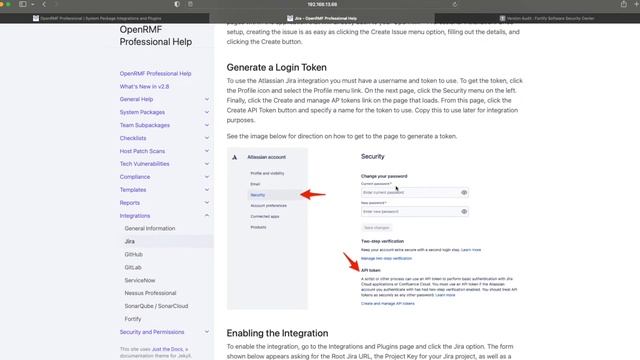Viewport: 640px width, 360px height.
Task: Go back with the browser back arrow
Action: coord(44,4)
